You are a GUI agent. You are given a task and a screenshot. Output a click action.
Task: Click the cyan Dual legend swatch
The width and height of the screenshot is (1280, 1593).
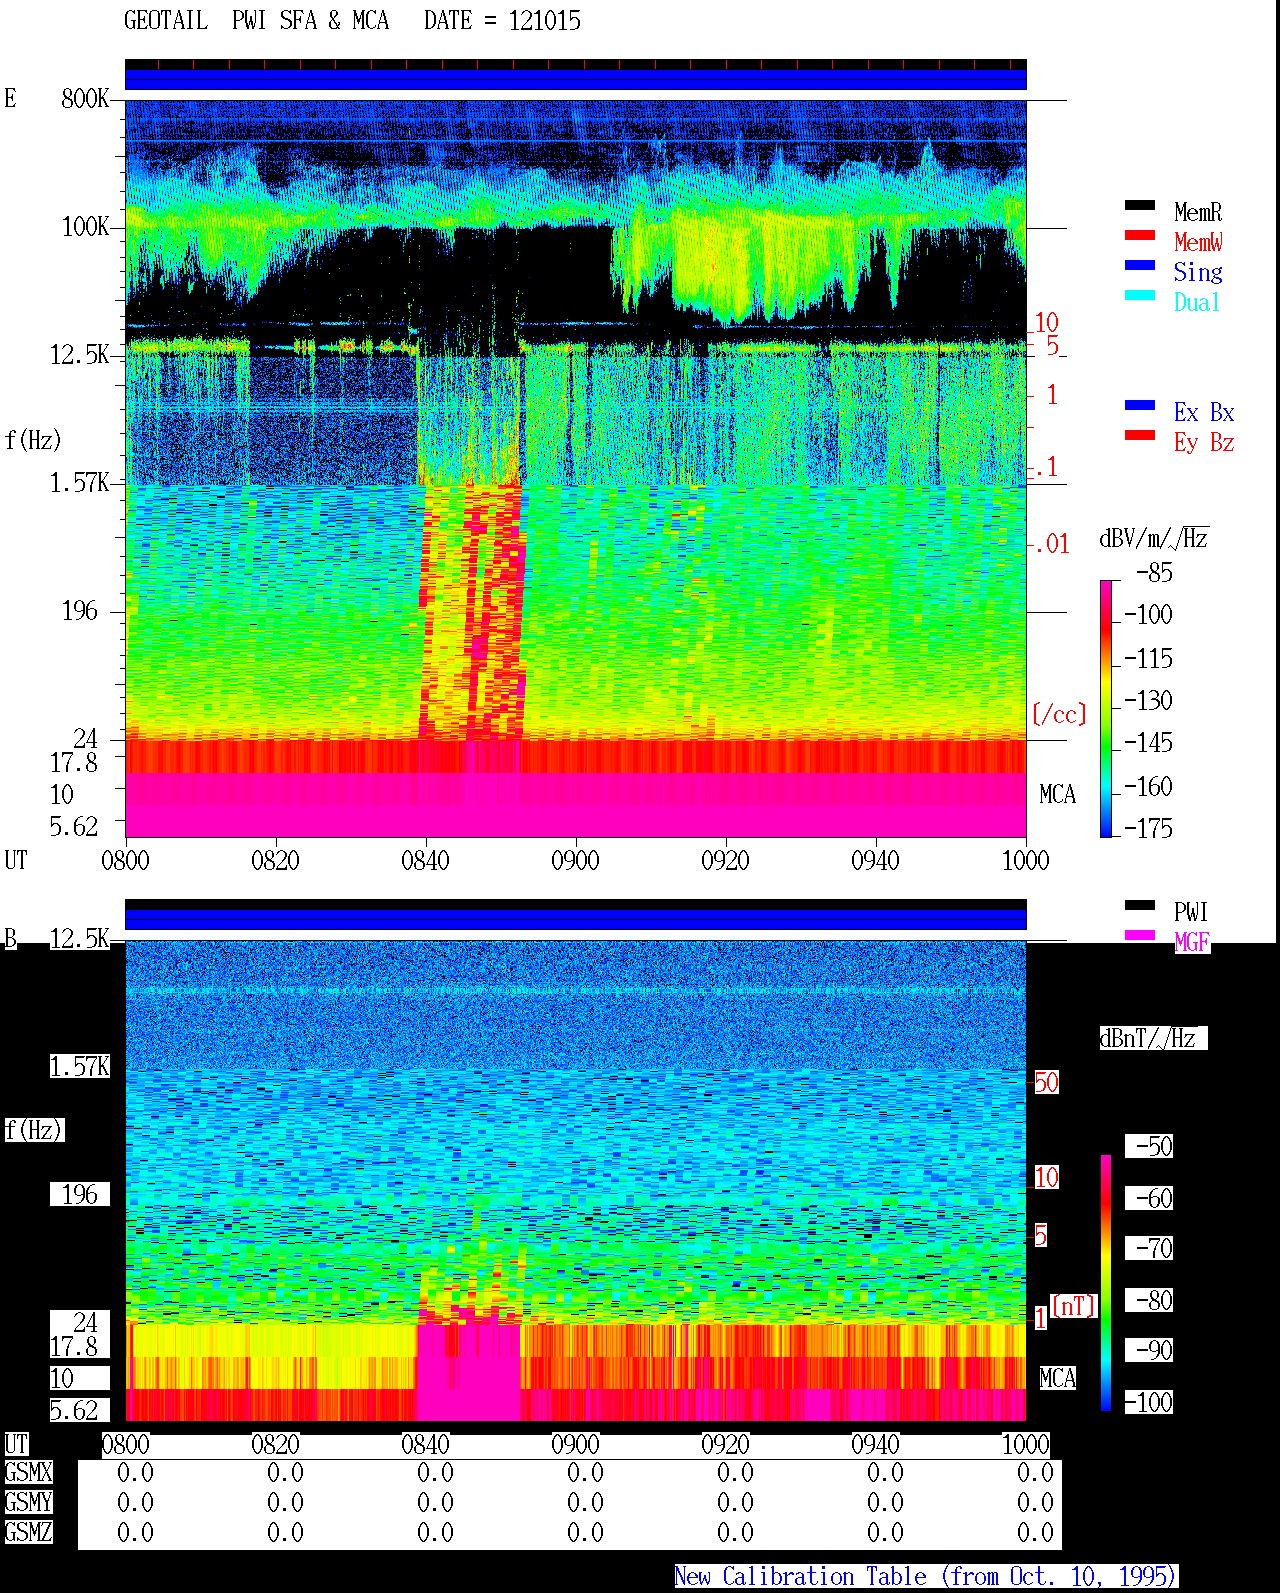coord(1140,296)
